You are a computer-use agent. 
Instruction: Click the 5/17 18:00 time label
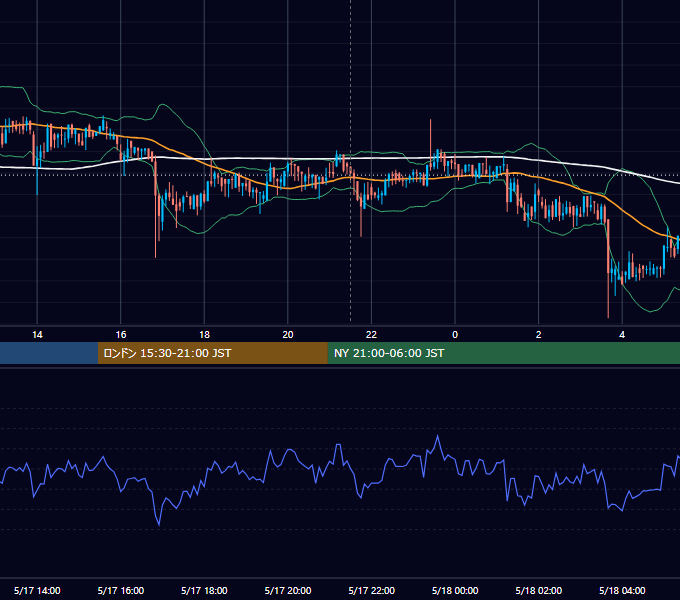coord(204,590)
